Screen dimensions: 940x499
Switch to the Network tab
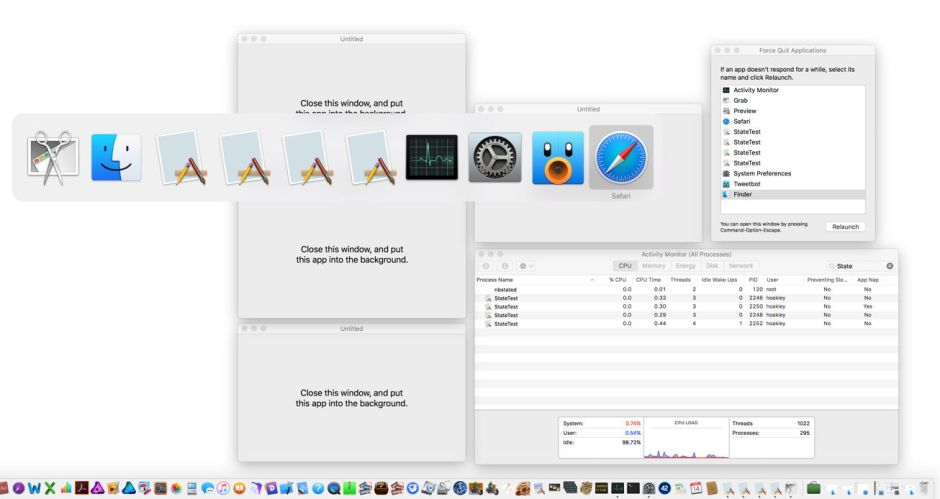pyautogui.click(x=741, y=266)
